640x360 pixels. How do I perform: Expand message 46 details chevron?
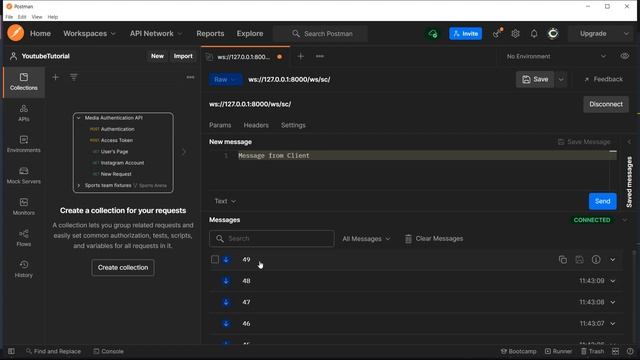pos(613,323)
